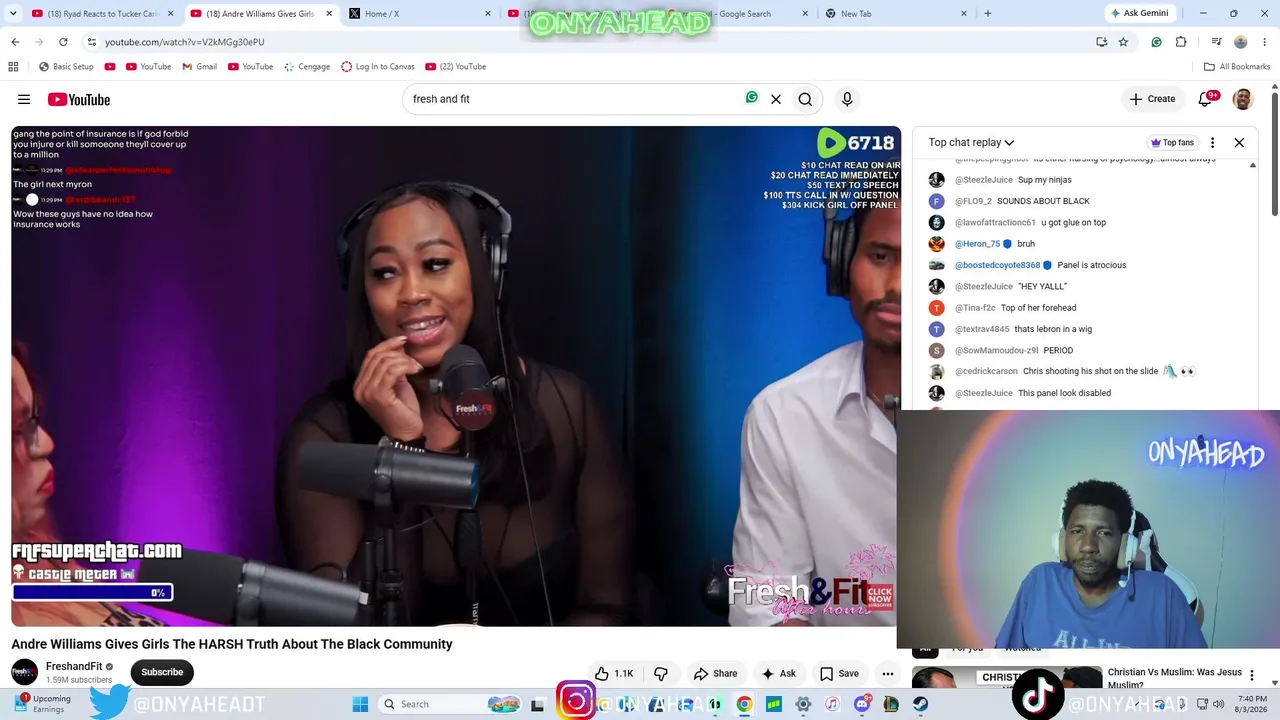Subscribe to the FreshandFit channel

coord(162,672)
